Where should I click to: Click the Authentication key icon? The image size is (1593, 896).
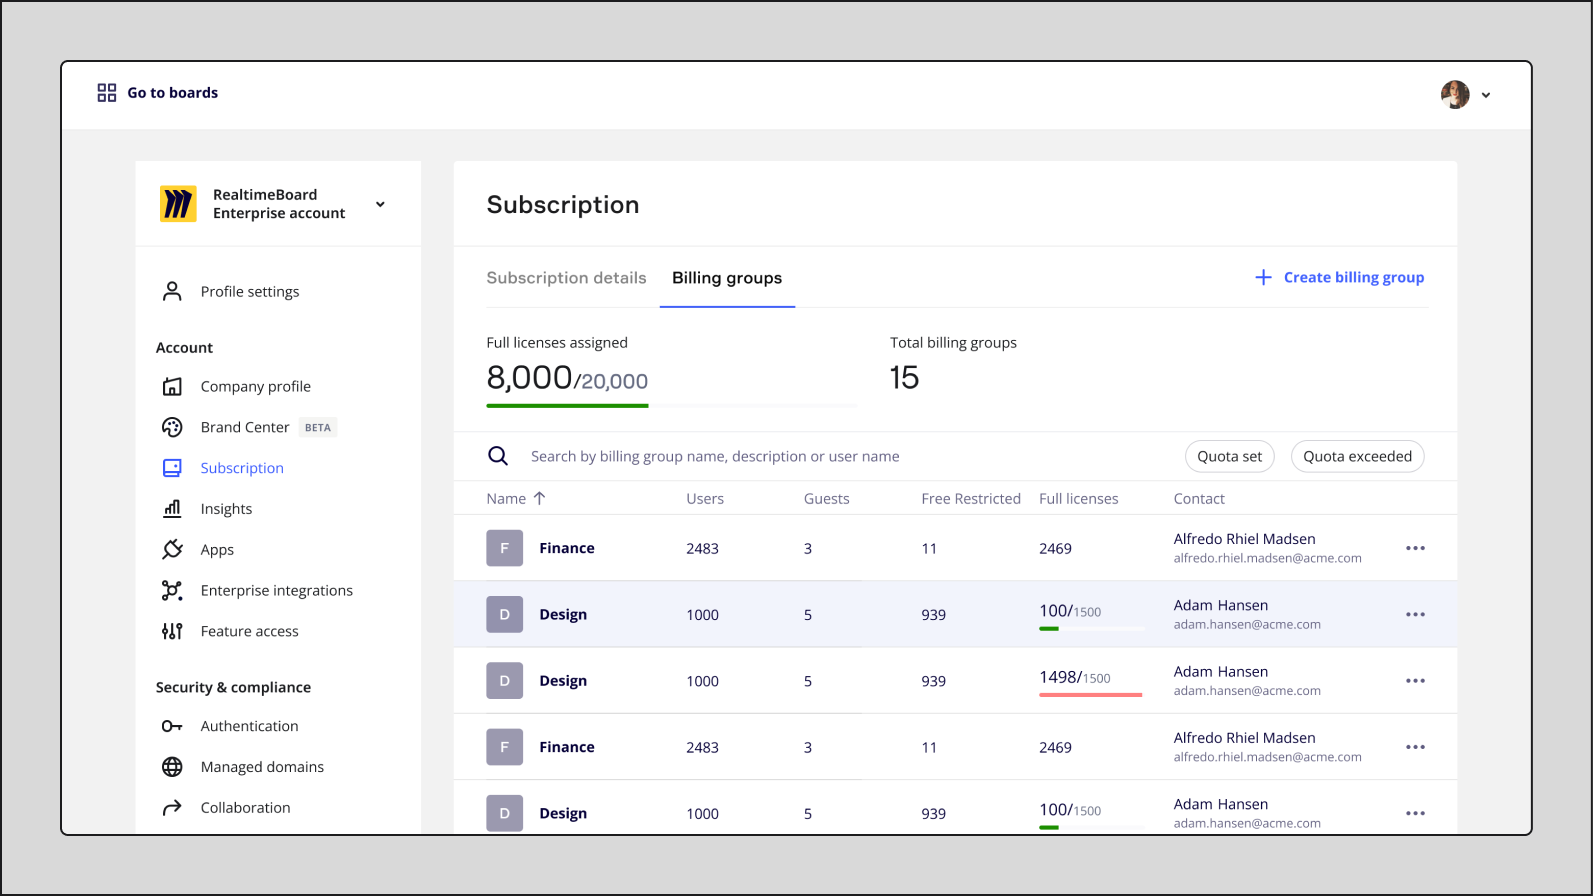(172, 726)
